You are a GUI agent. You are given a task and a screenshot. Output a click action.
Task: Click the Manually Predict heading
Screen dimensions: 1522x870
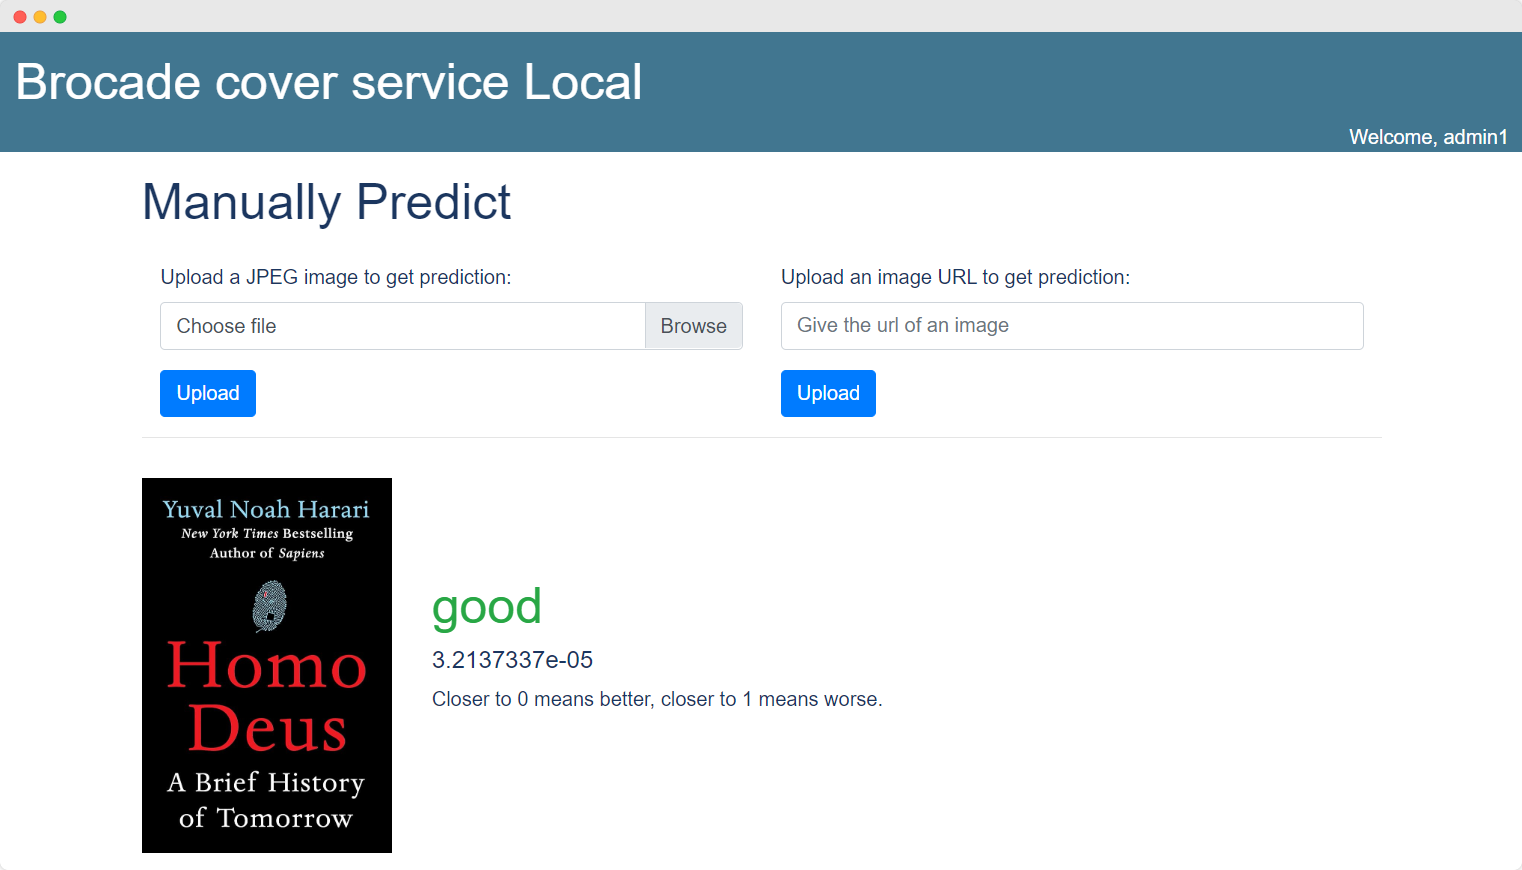point(326,202)
